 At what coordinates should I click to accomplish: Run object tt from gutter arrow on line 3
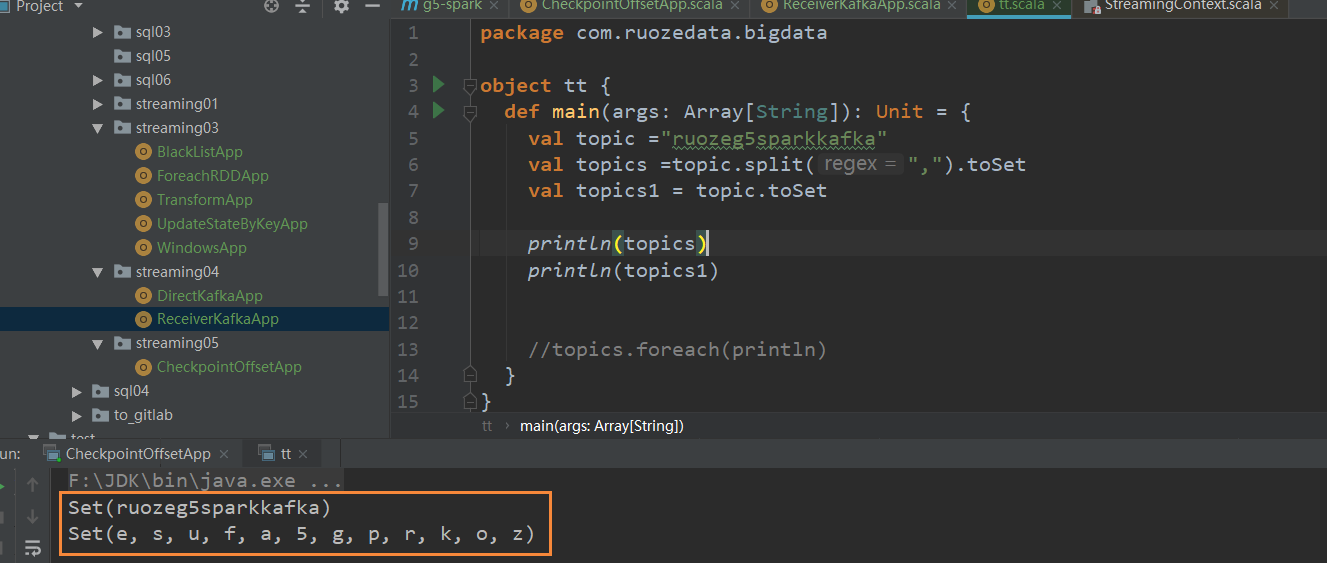click(438, 84)
